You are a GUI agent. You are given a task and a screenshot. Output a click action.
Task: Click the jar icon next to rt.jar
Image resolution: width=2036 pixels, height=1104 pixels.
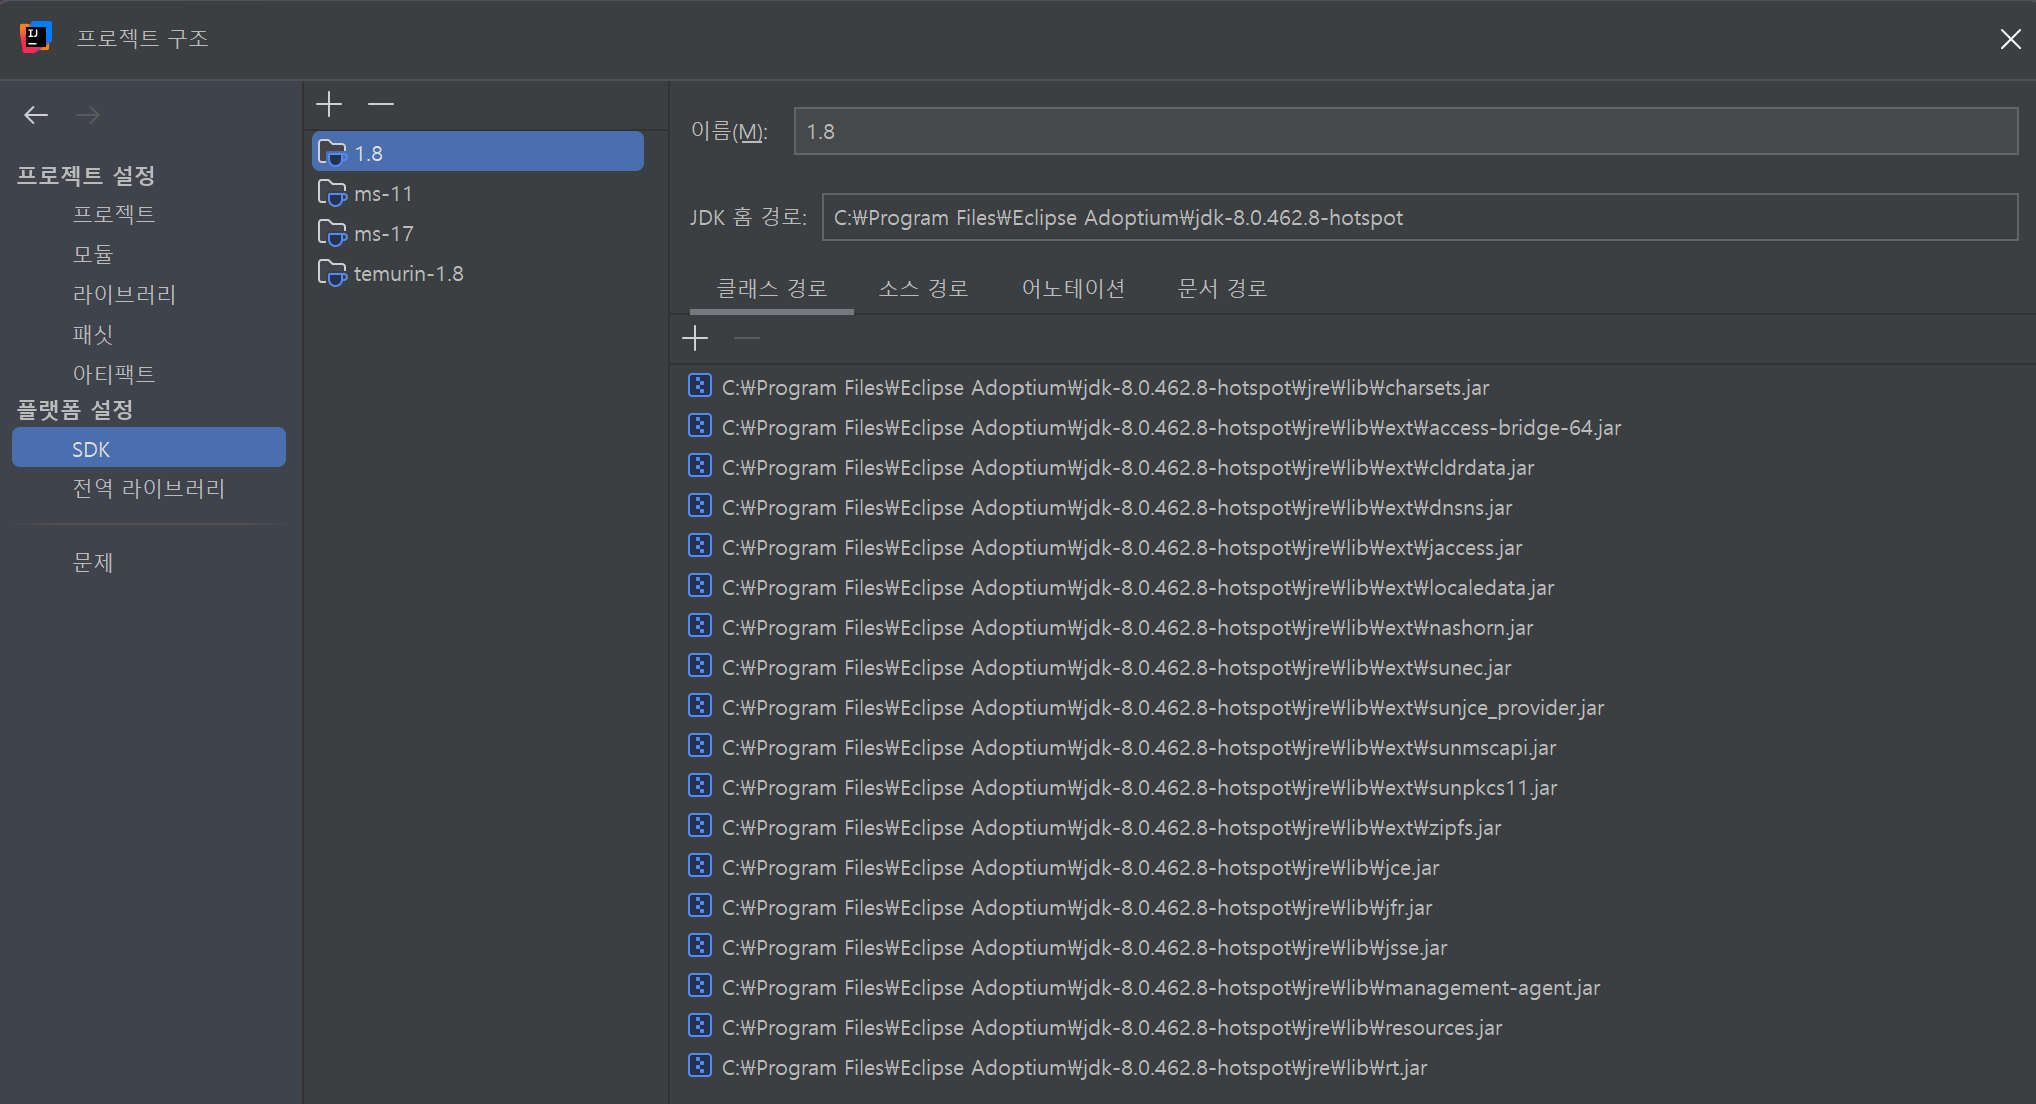click(699, 1066)
